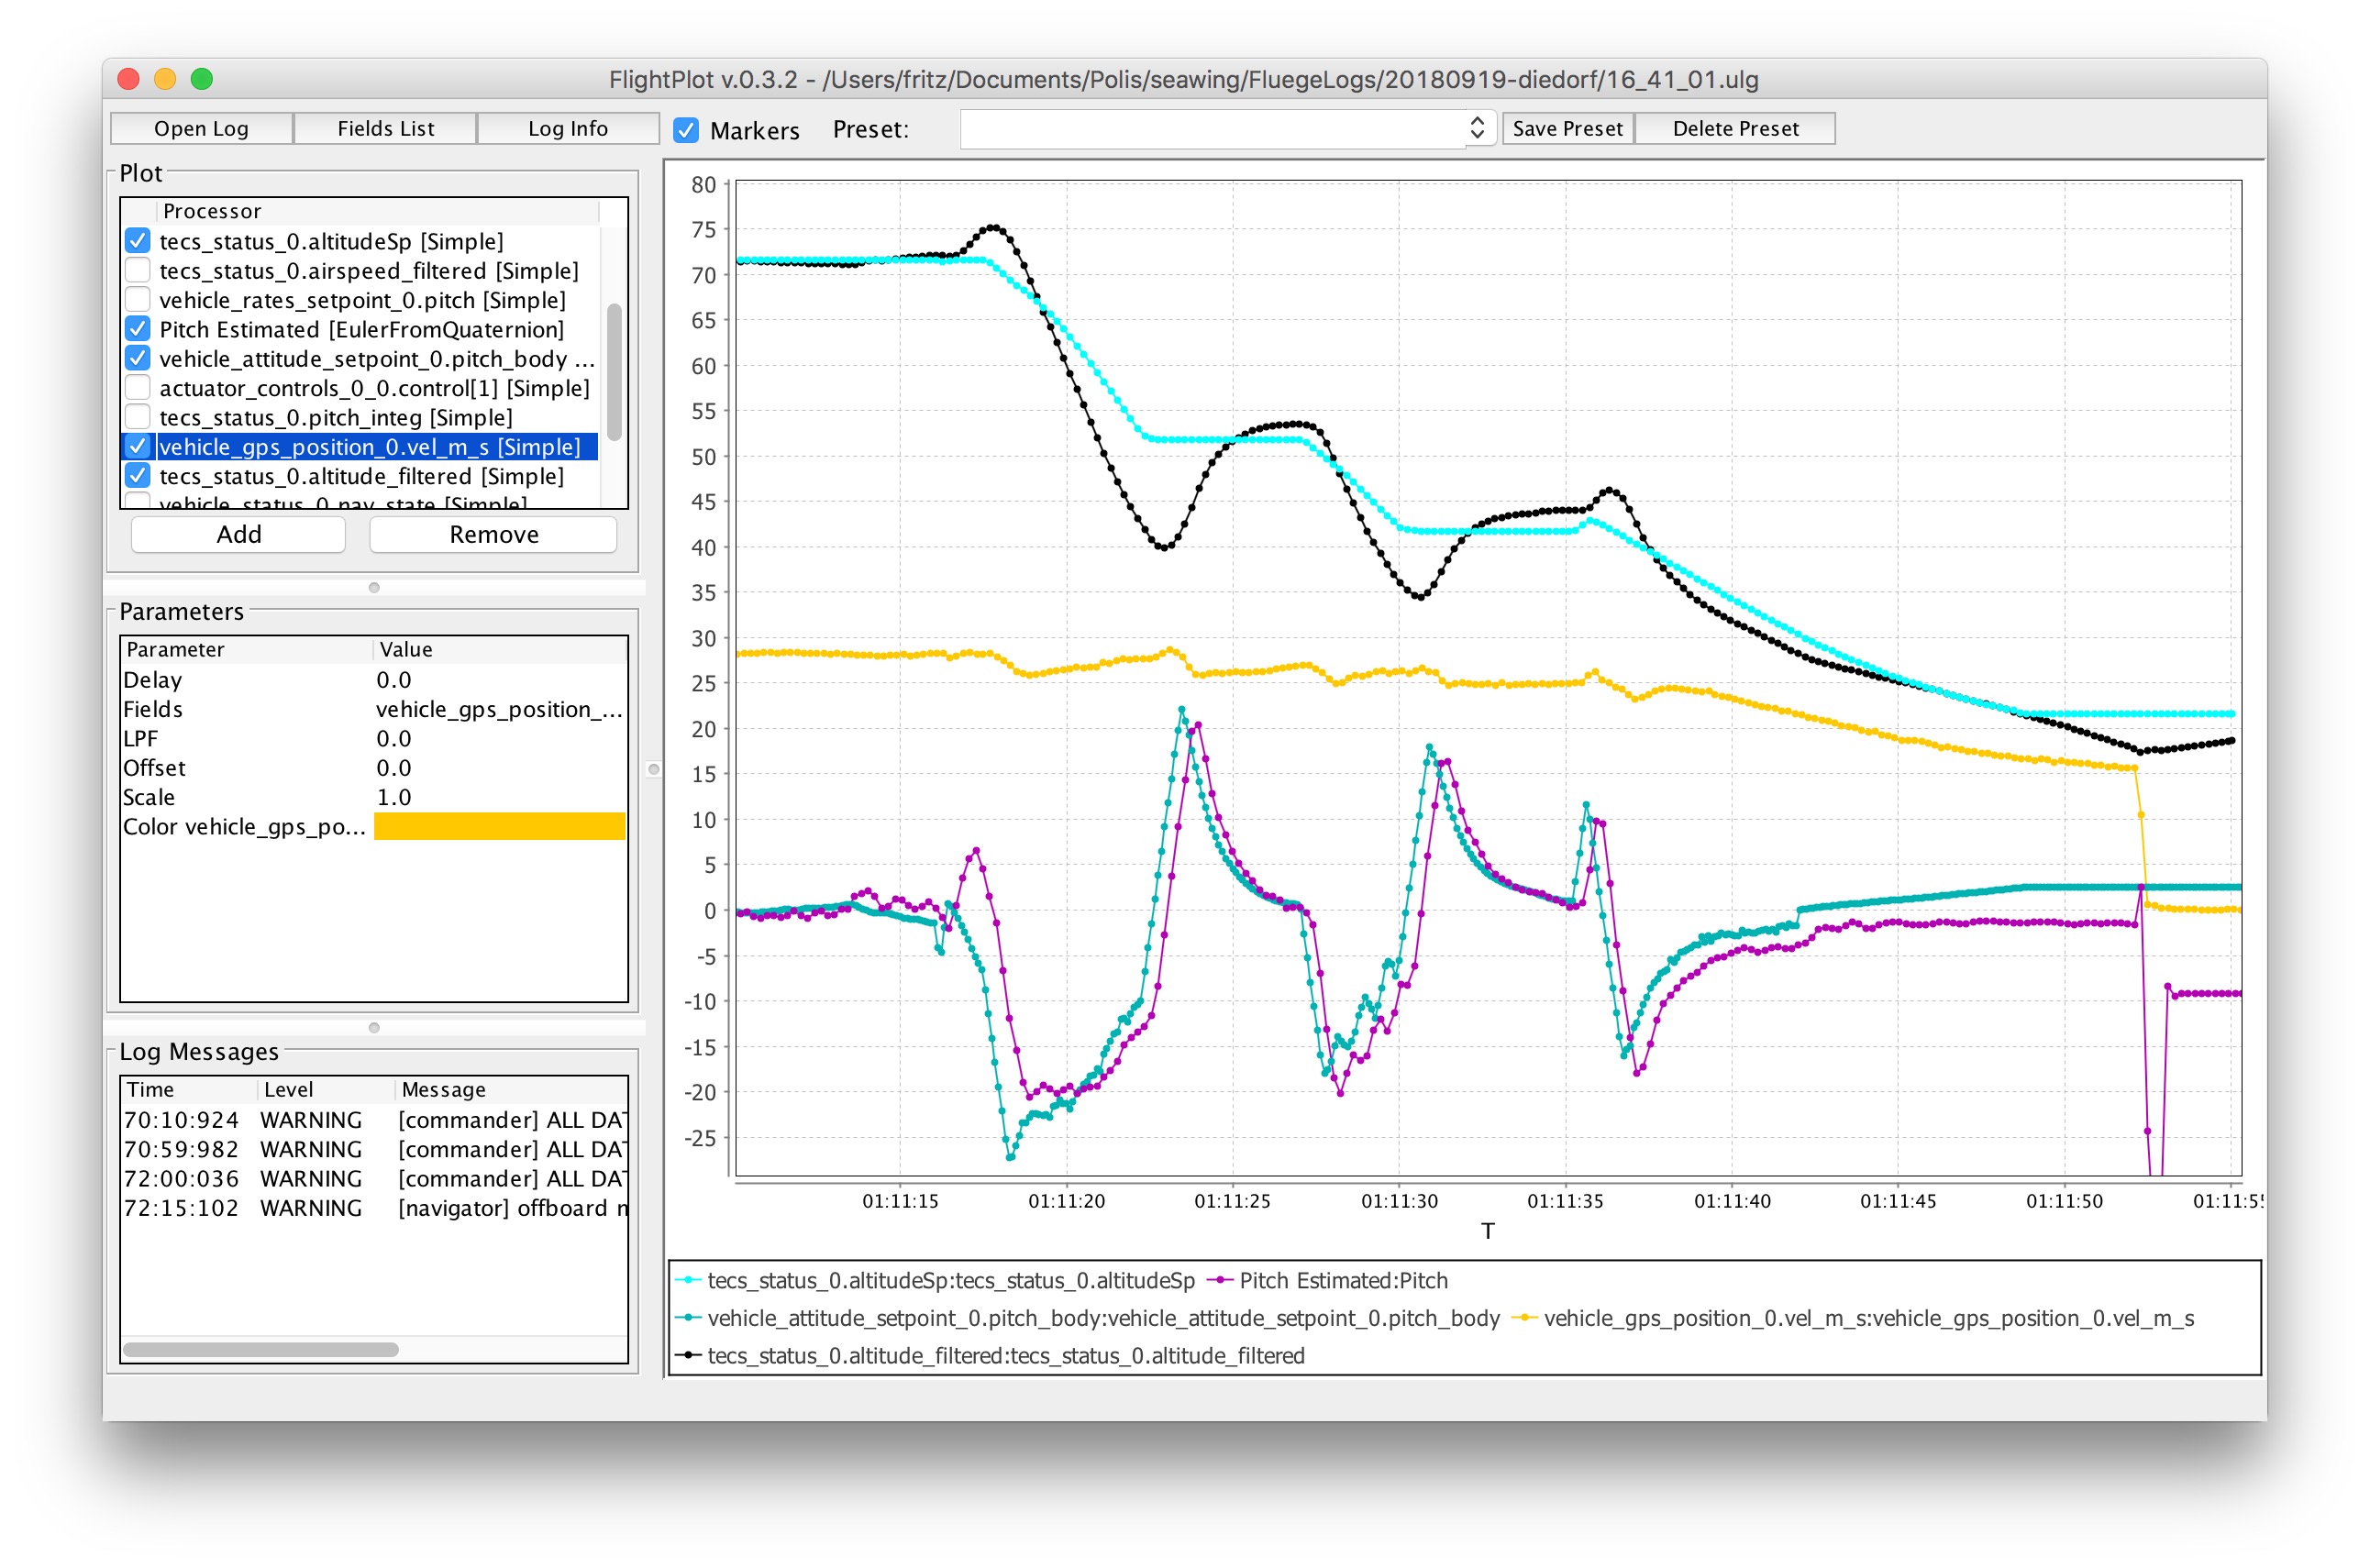Click Remove processor button

[x=493, y=534]
